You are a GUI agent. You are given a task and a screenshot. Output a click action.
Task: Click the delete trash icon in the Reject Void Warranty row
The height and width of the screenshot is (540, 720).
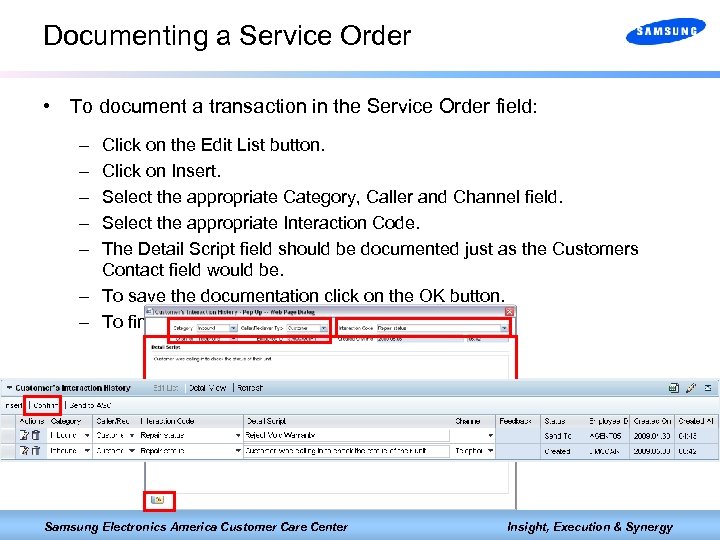[35, 435]
